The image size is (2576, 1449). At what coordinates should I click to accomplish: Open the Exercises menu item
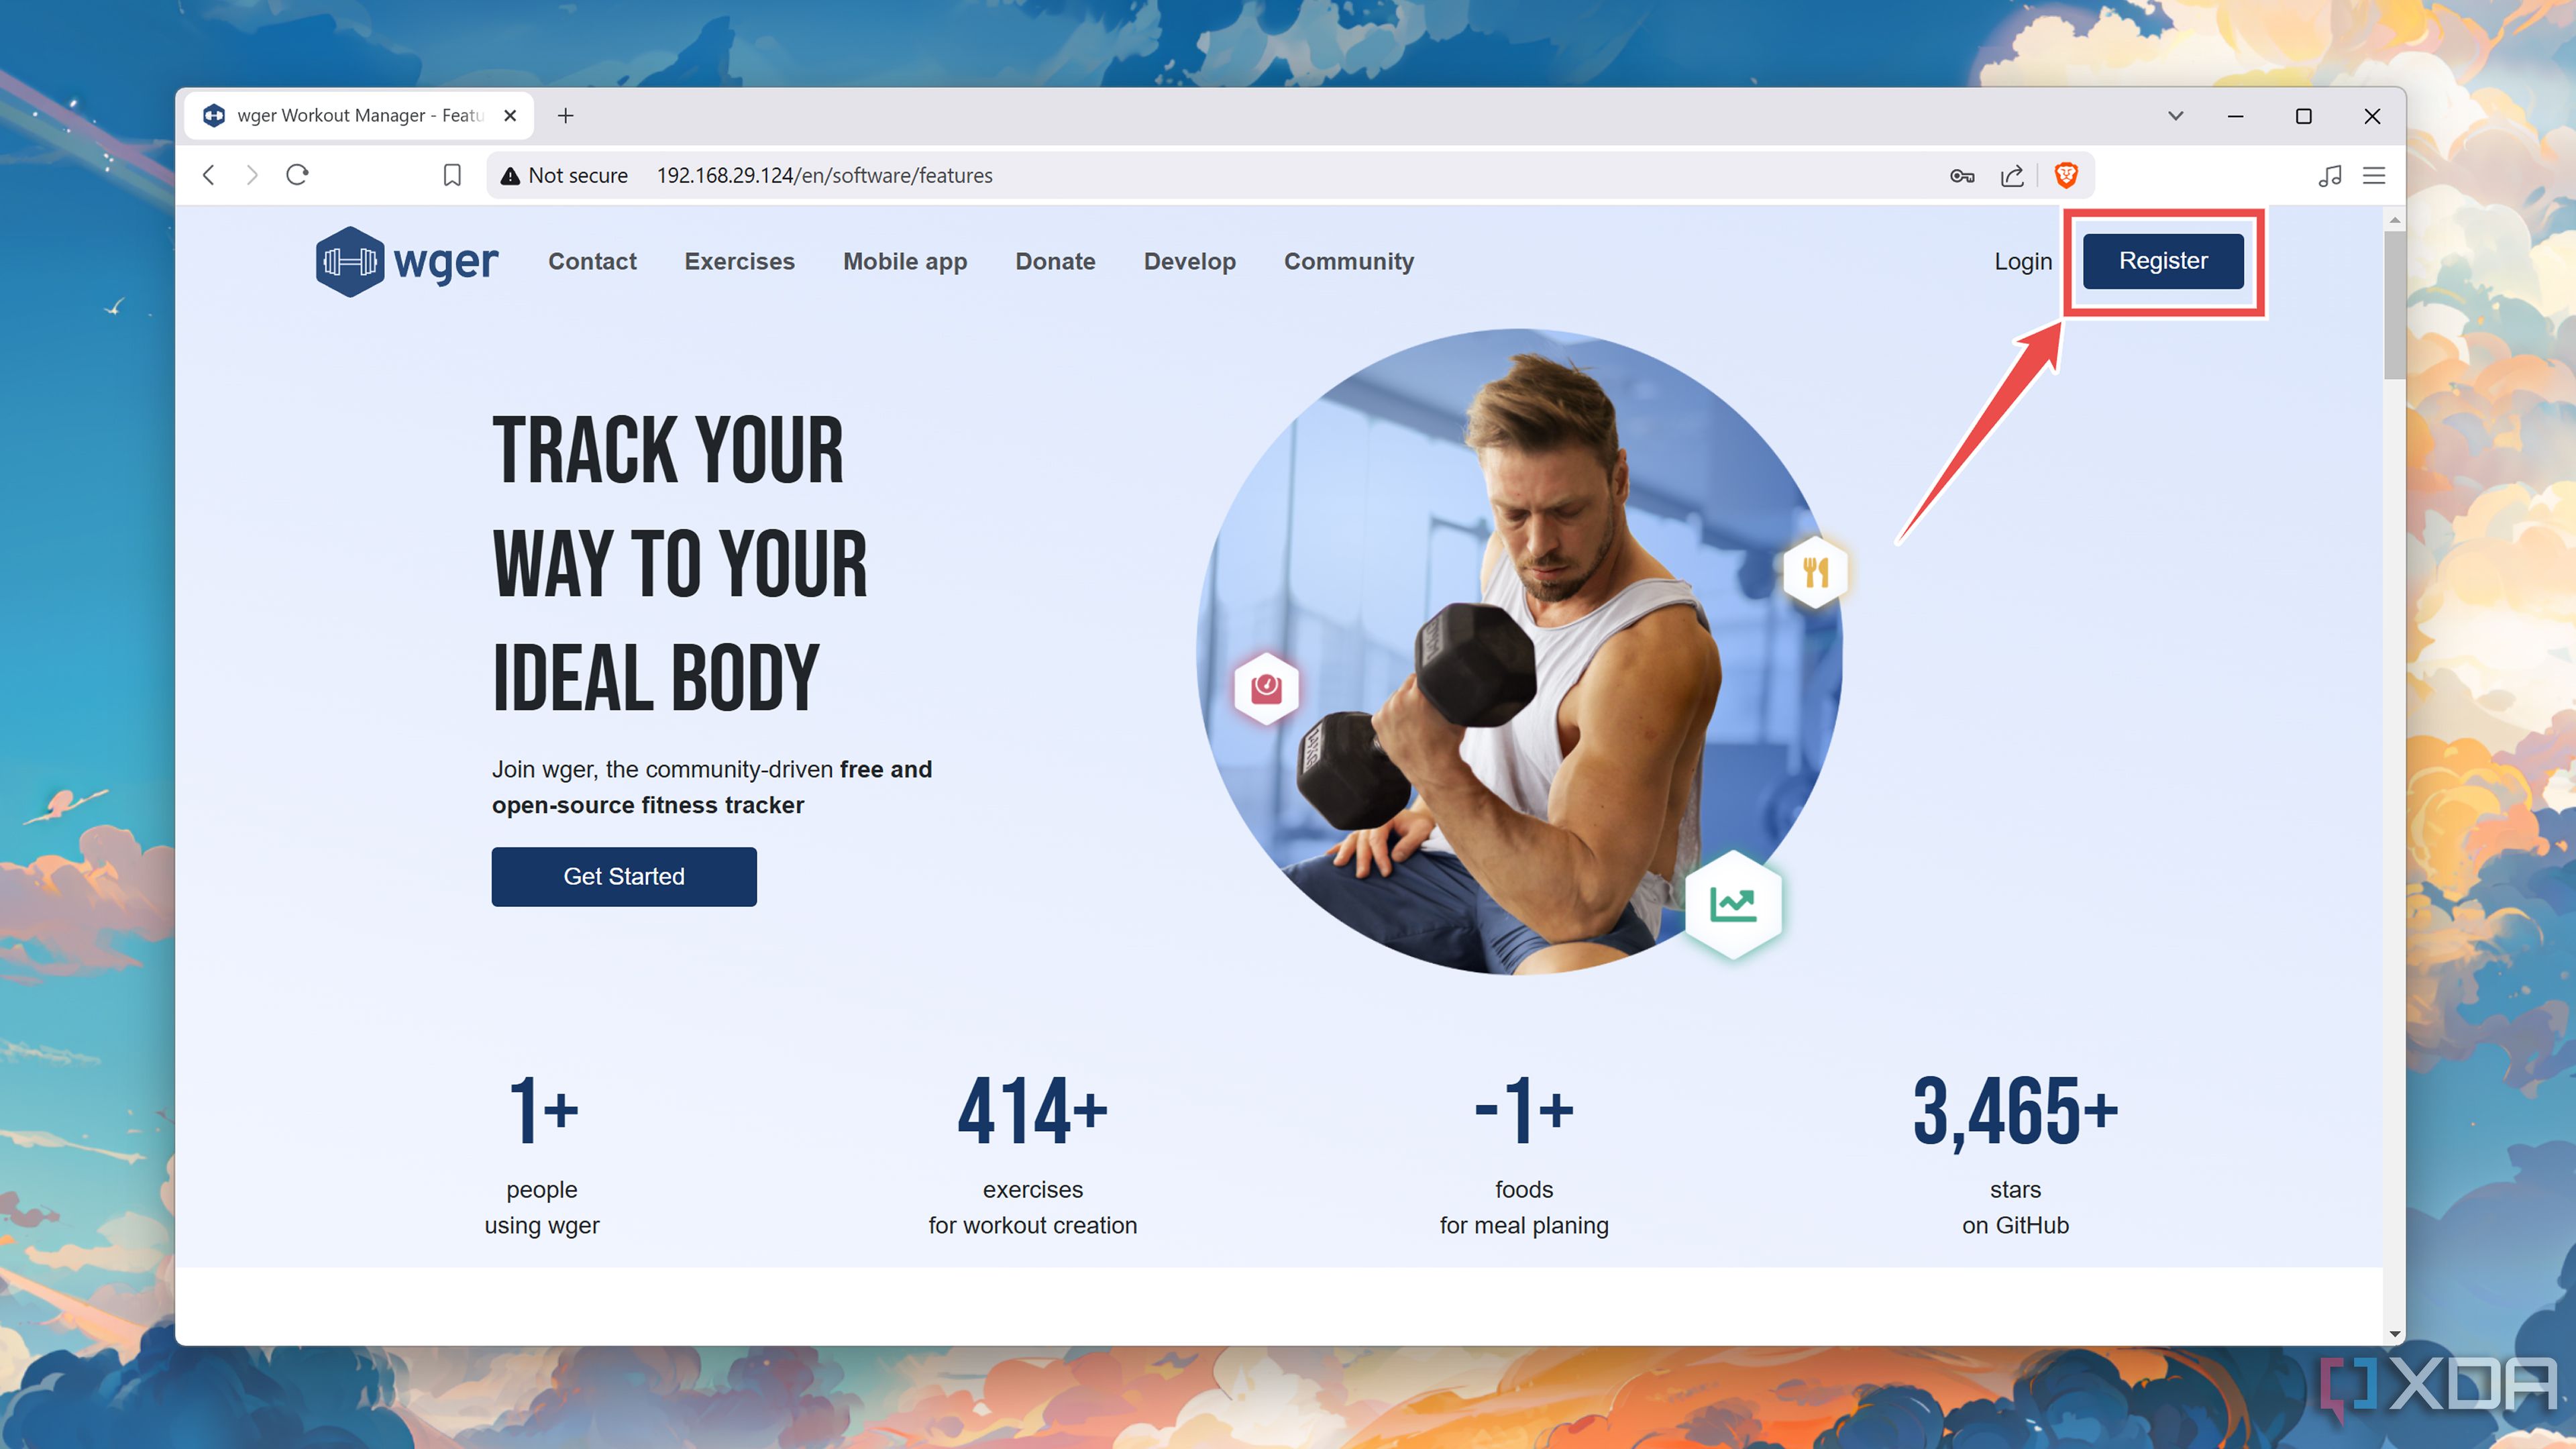point(739,260)
